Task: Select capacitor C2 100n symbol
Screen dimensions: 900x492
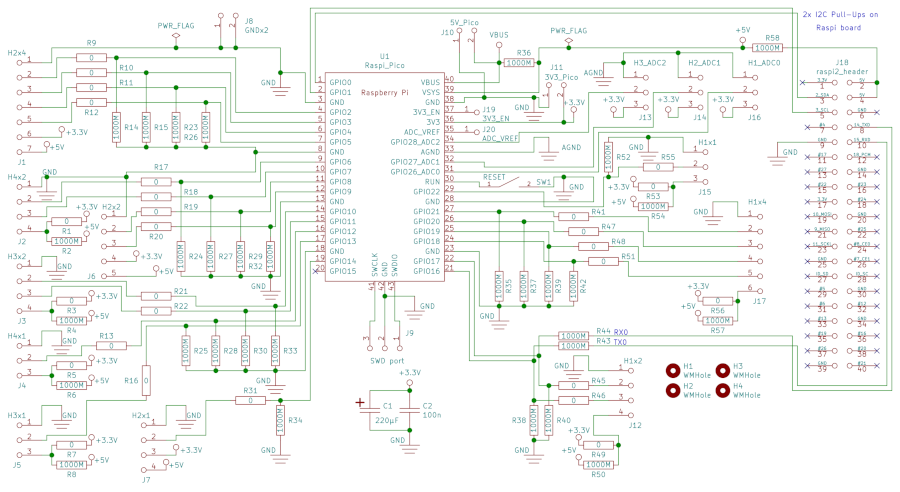Action: click(410, 410)
